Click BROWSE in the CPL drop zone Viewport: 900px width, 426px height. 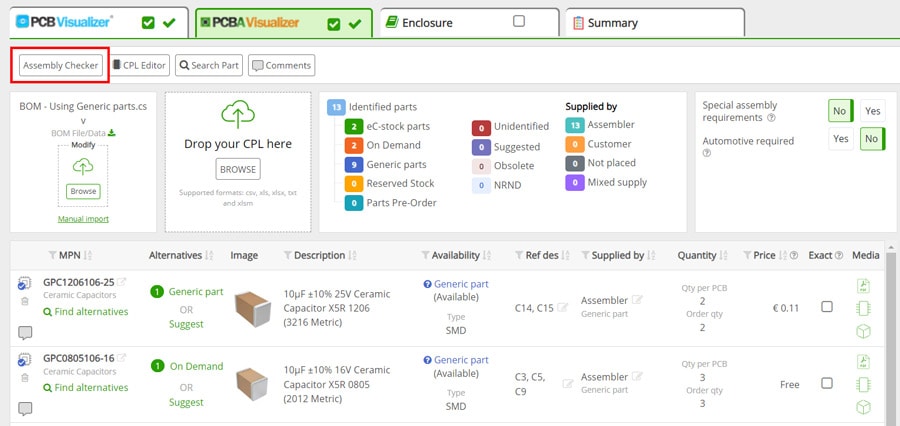pyautogui.click(x=238, y=169)
